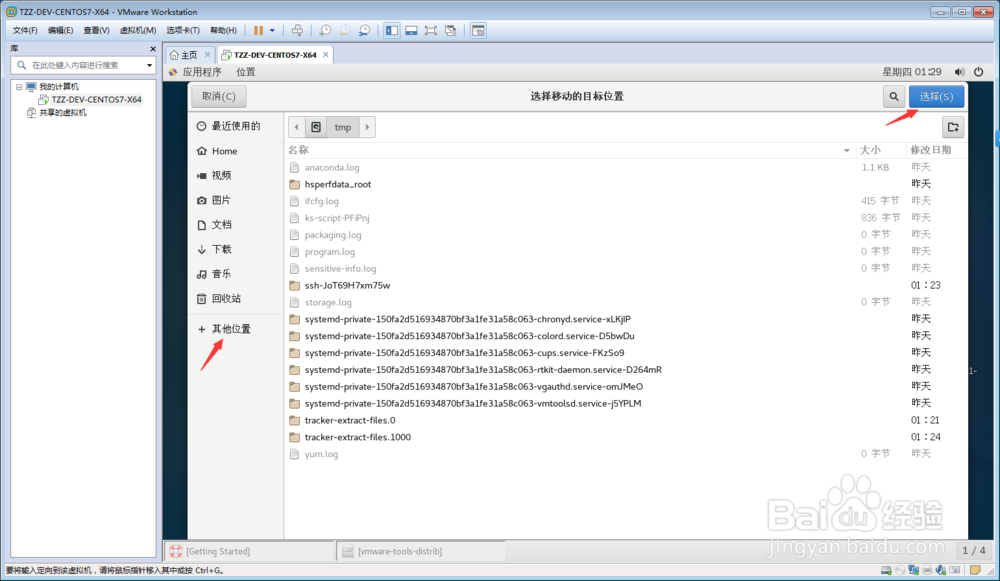Open the 虚拟机 menu

(140, 30)
